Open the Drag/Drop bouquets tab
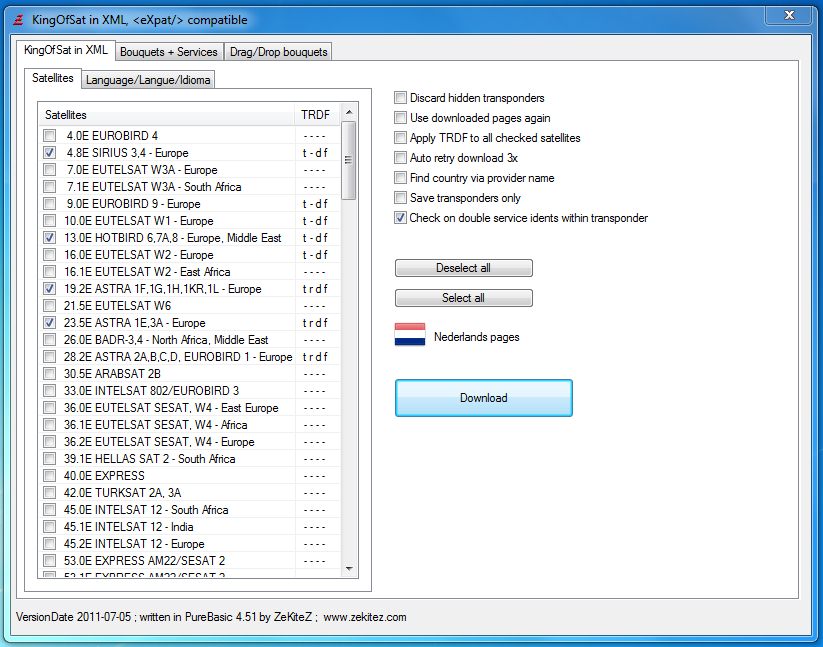This screenshot has width=823, height=647. 278,52
